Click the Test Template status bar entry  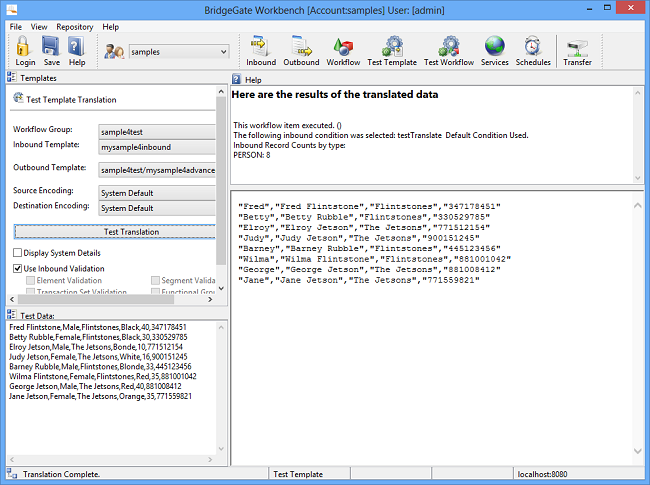coord(298,474)
